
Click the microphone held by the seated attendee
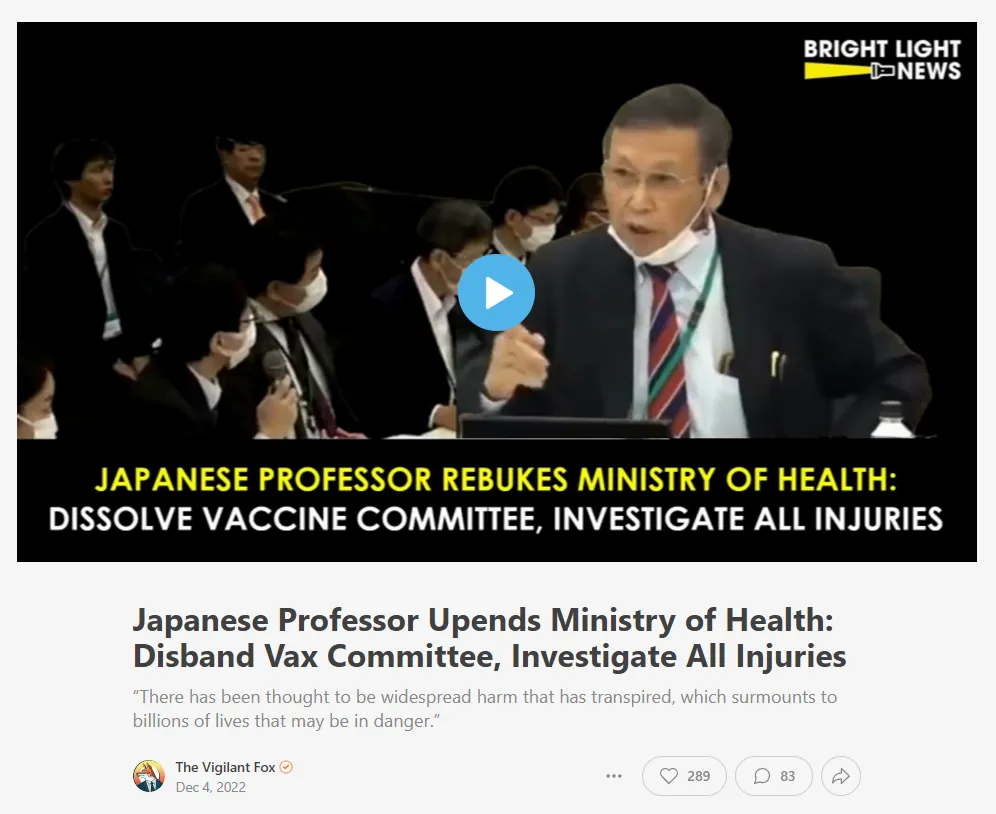point(276,367)
